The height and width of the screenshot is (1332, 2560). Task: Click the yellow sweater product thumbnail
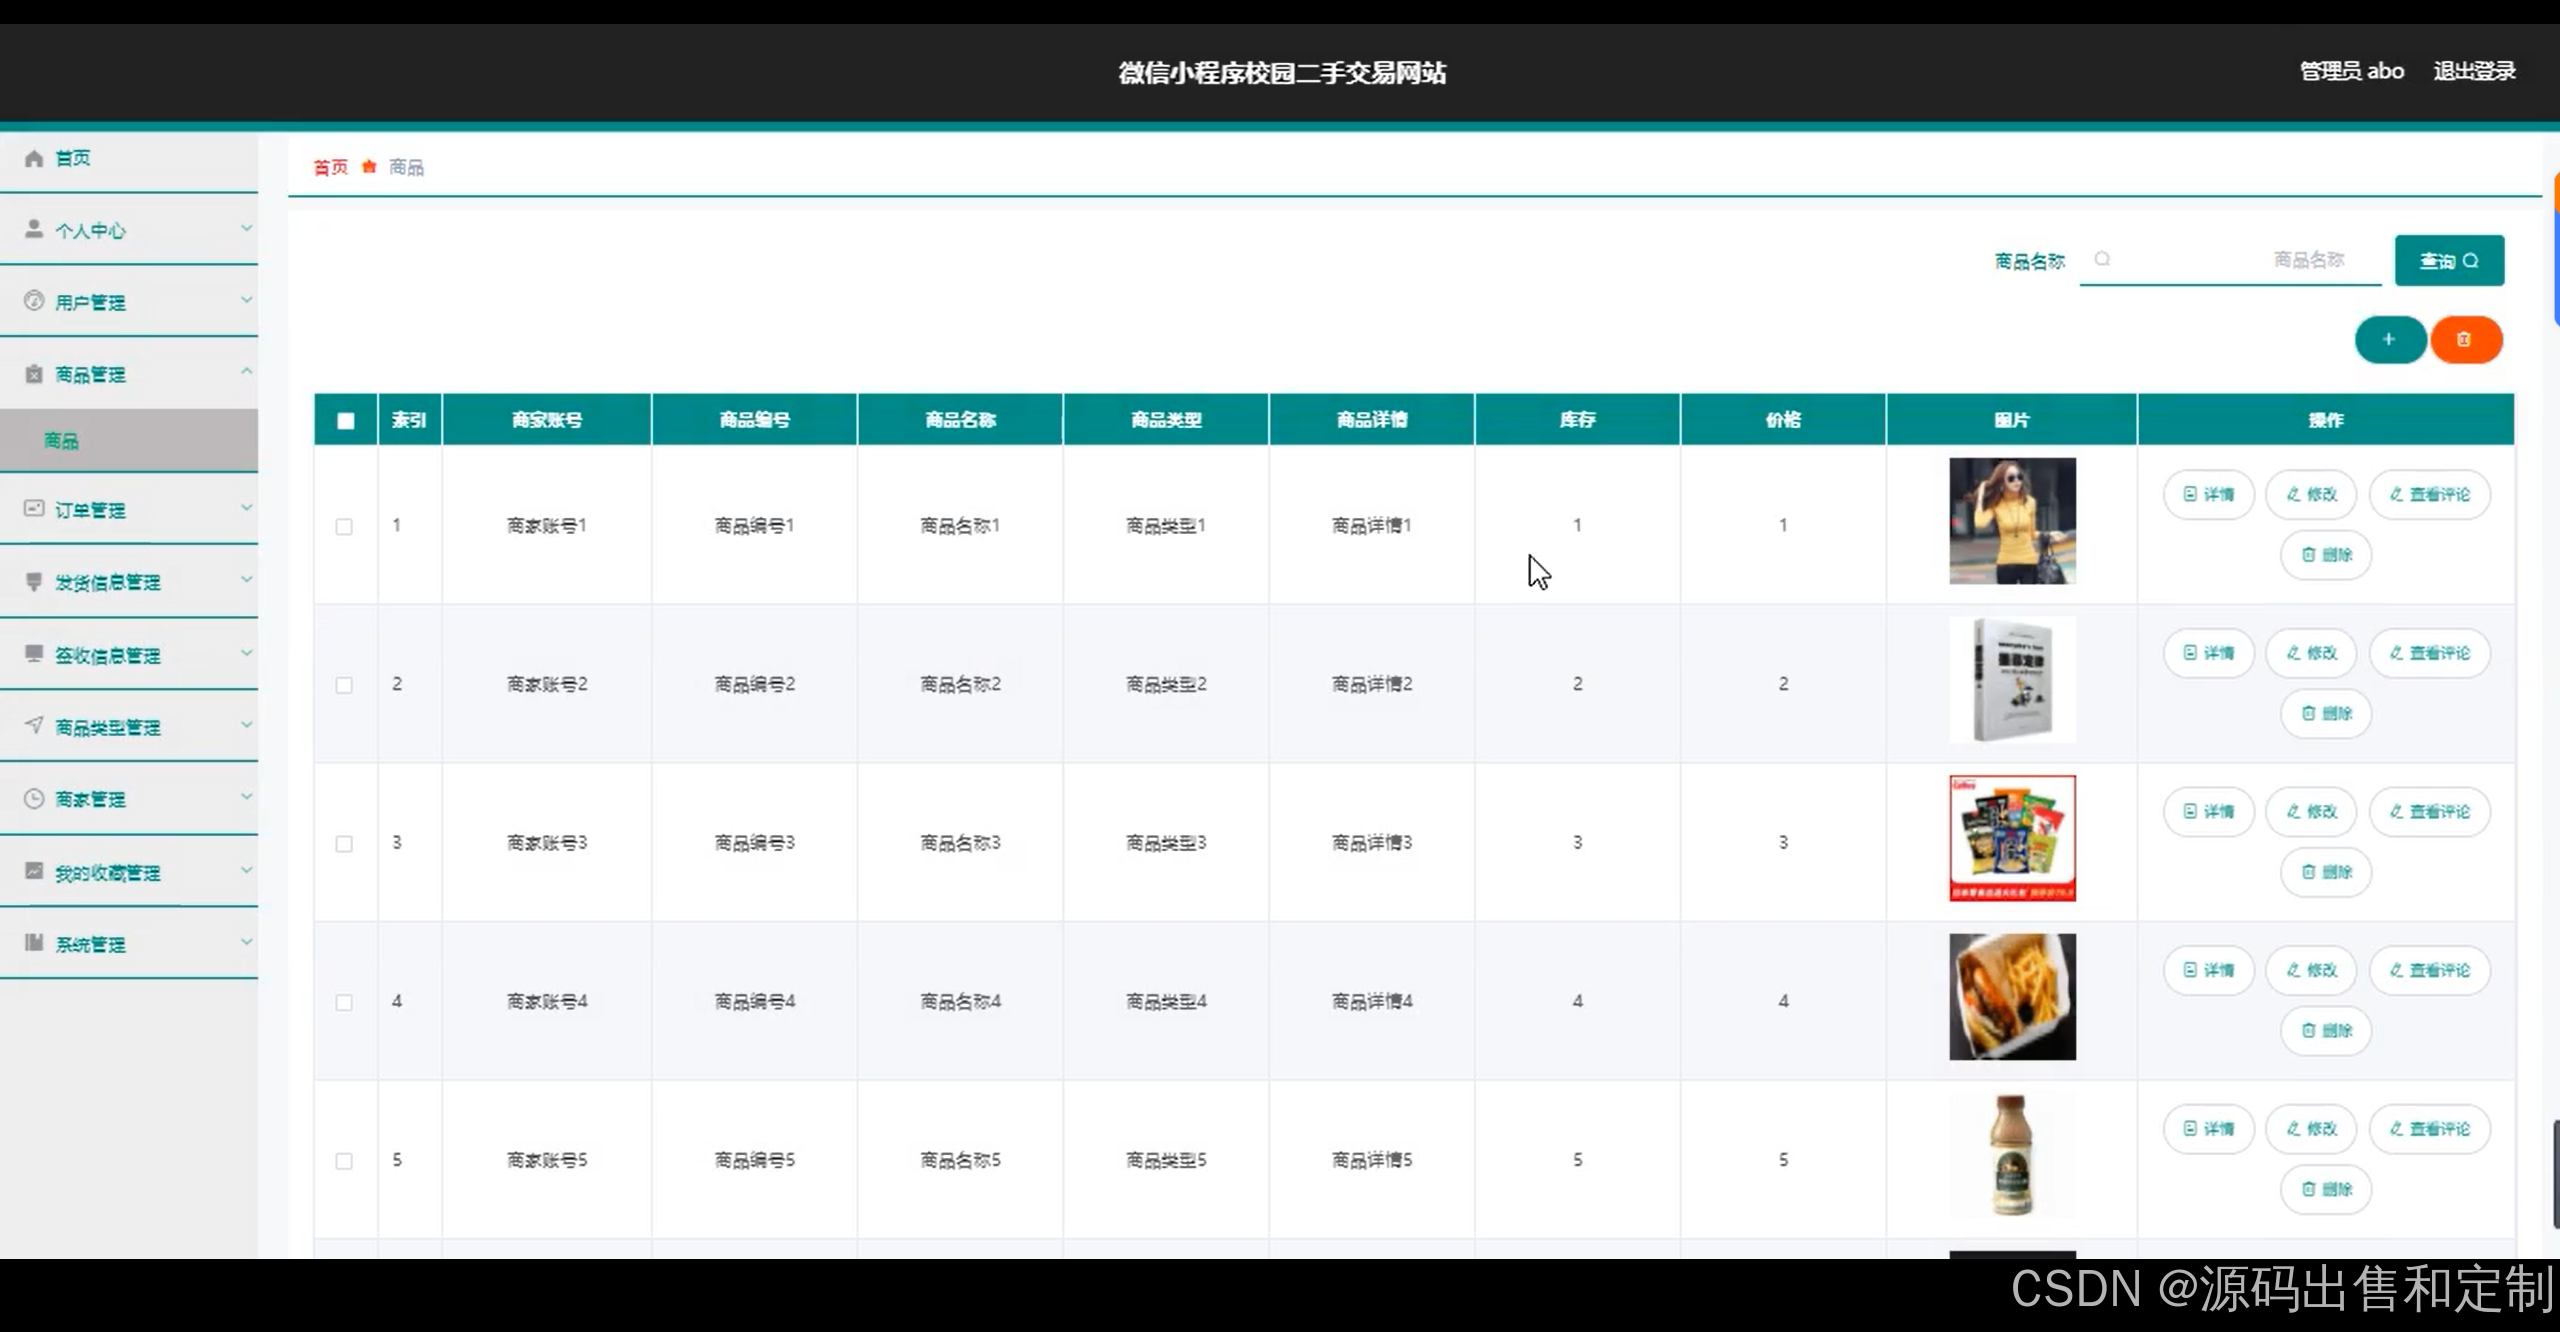click(2012, 521)
